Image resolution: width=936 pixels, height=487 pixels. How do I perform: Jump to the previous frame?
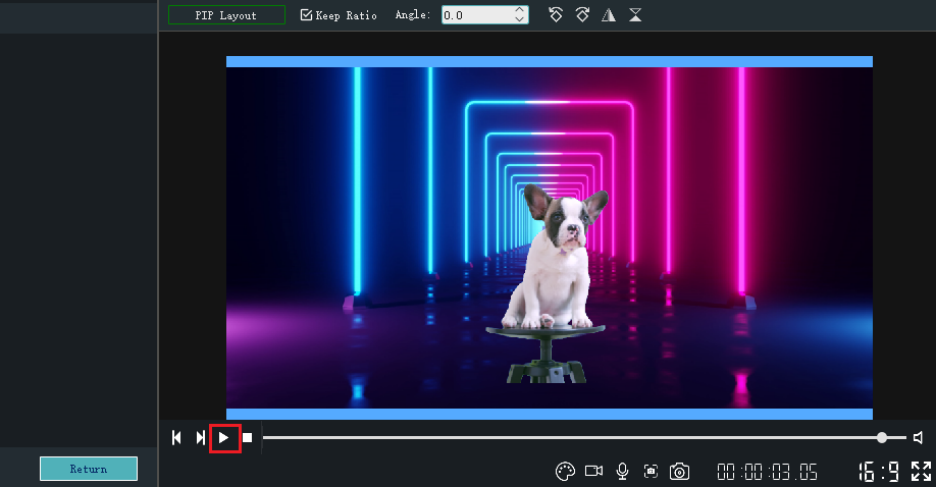click(177, 438)
